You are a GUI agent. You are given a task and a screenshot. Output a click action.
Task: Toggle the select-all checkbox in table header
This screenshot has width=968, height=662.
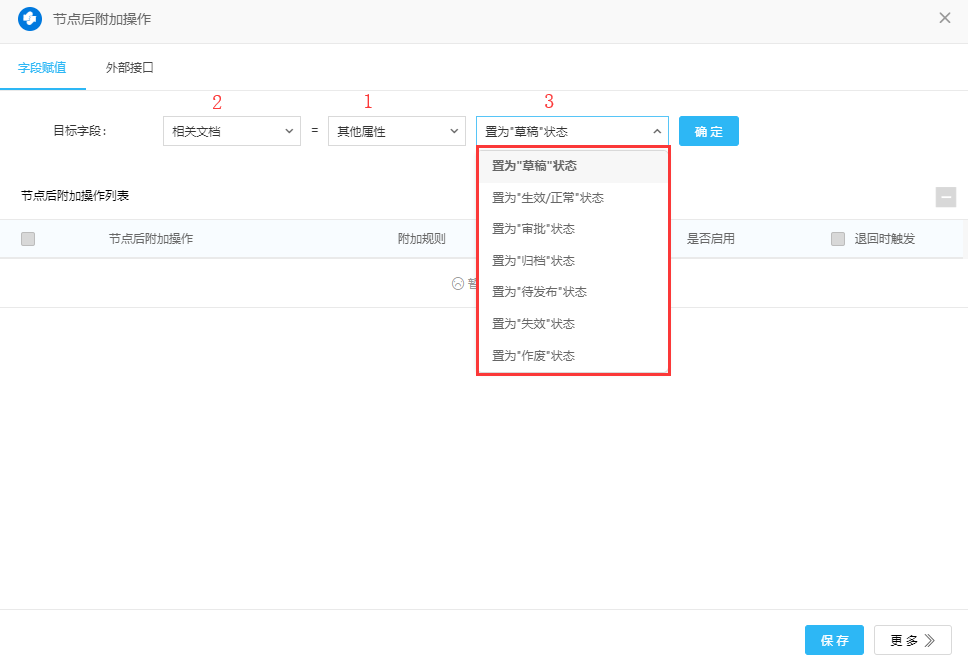(x=28, y=239)
